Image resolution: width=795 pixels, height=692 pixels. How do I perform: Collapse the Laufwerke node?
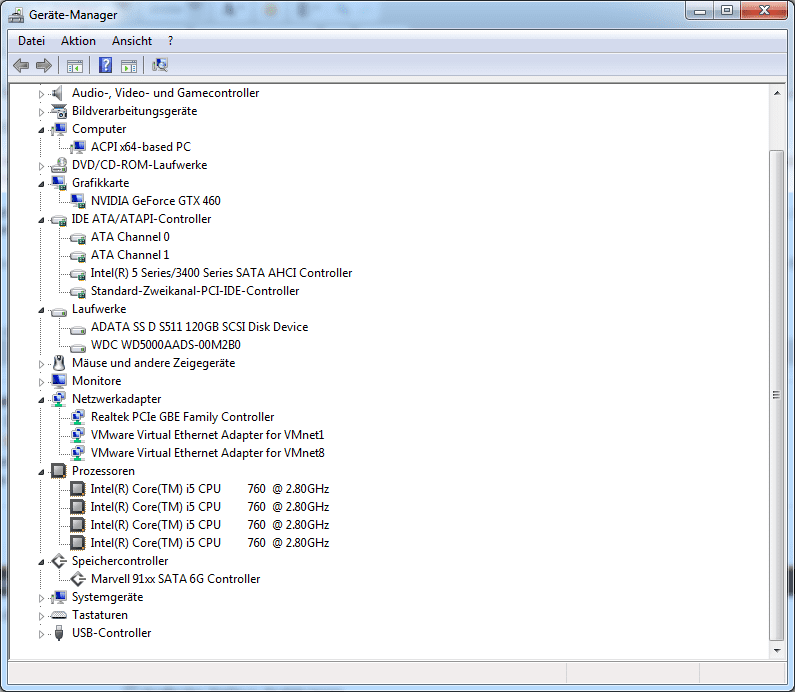(x=41, y=310)
